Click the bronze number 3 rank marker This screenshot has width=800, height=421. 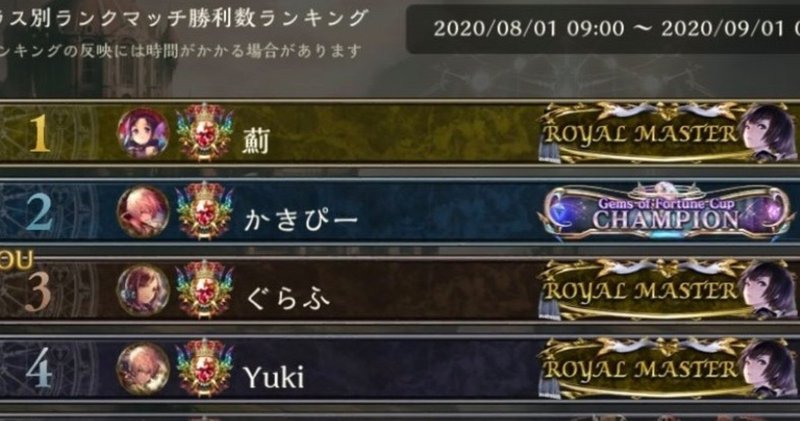tap(38, 291)
